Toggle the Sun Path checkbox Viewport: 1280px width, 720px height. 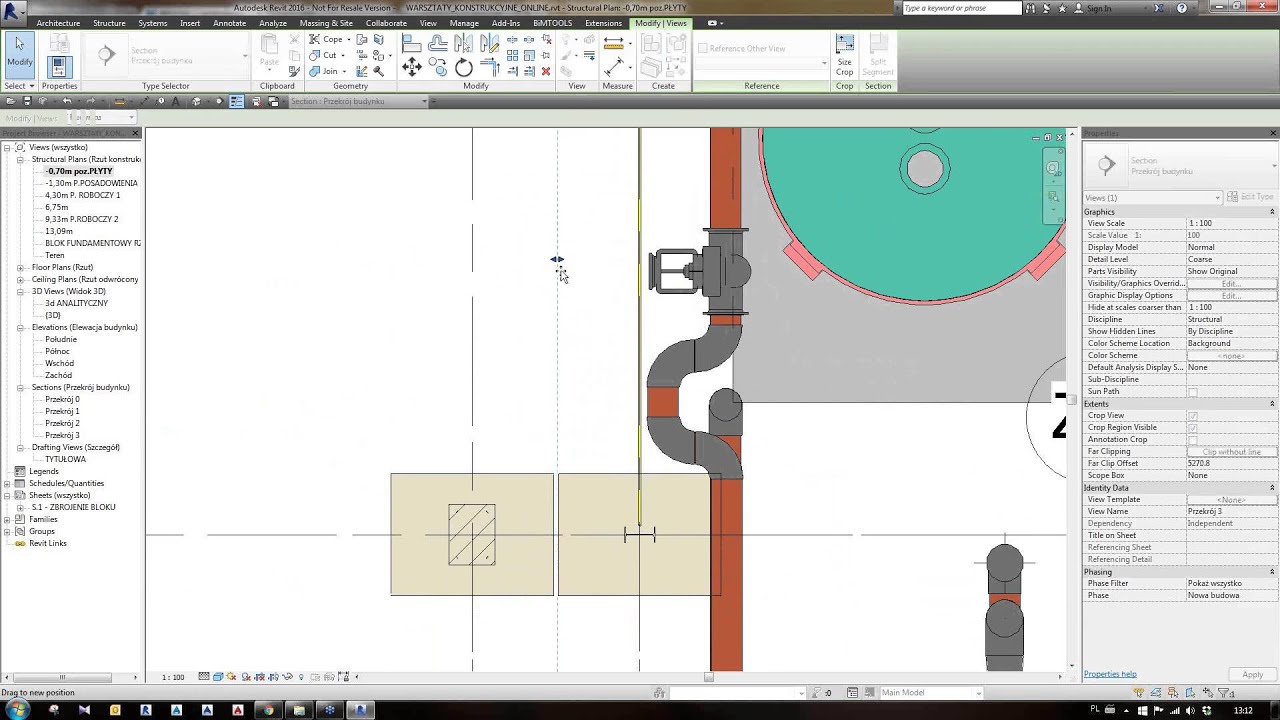(x=1192, y=392)
